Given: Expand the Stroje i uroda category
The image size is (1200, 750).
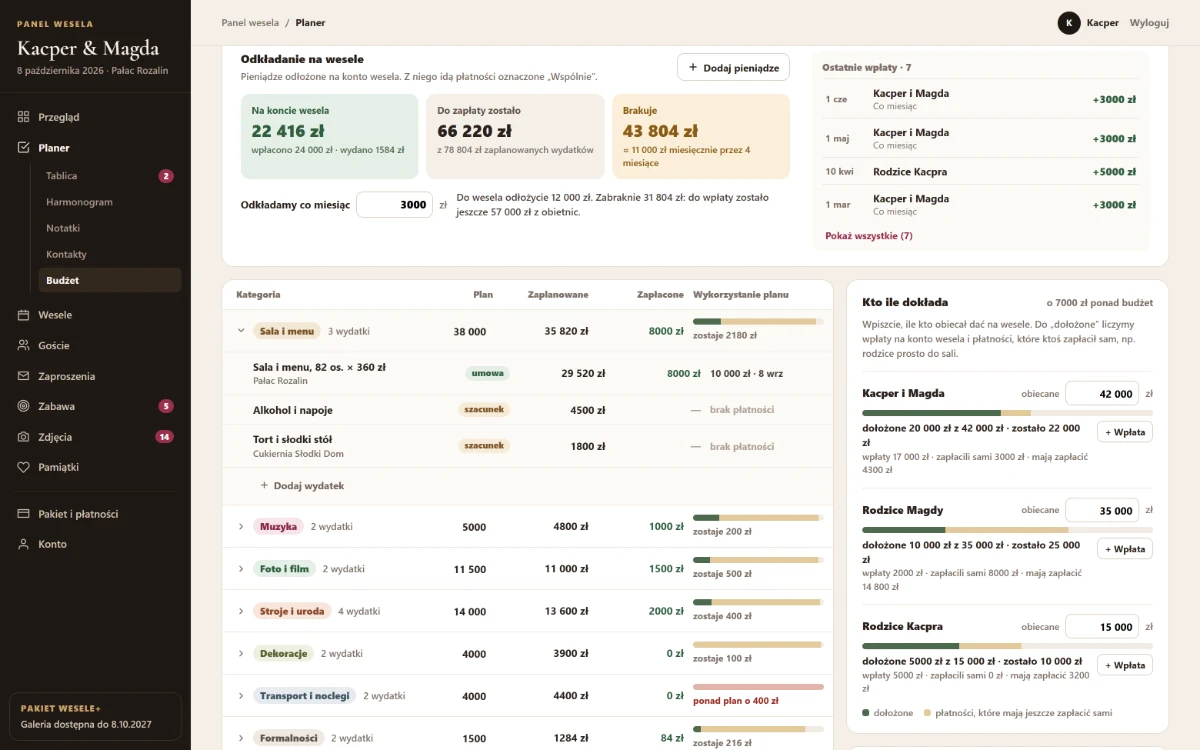Looking at the screenshot, I should [x=241, y=611].
